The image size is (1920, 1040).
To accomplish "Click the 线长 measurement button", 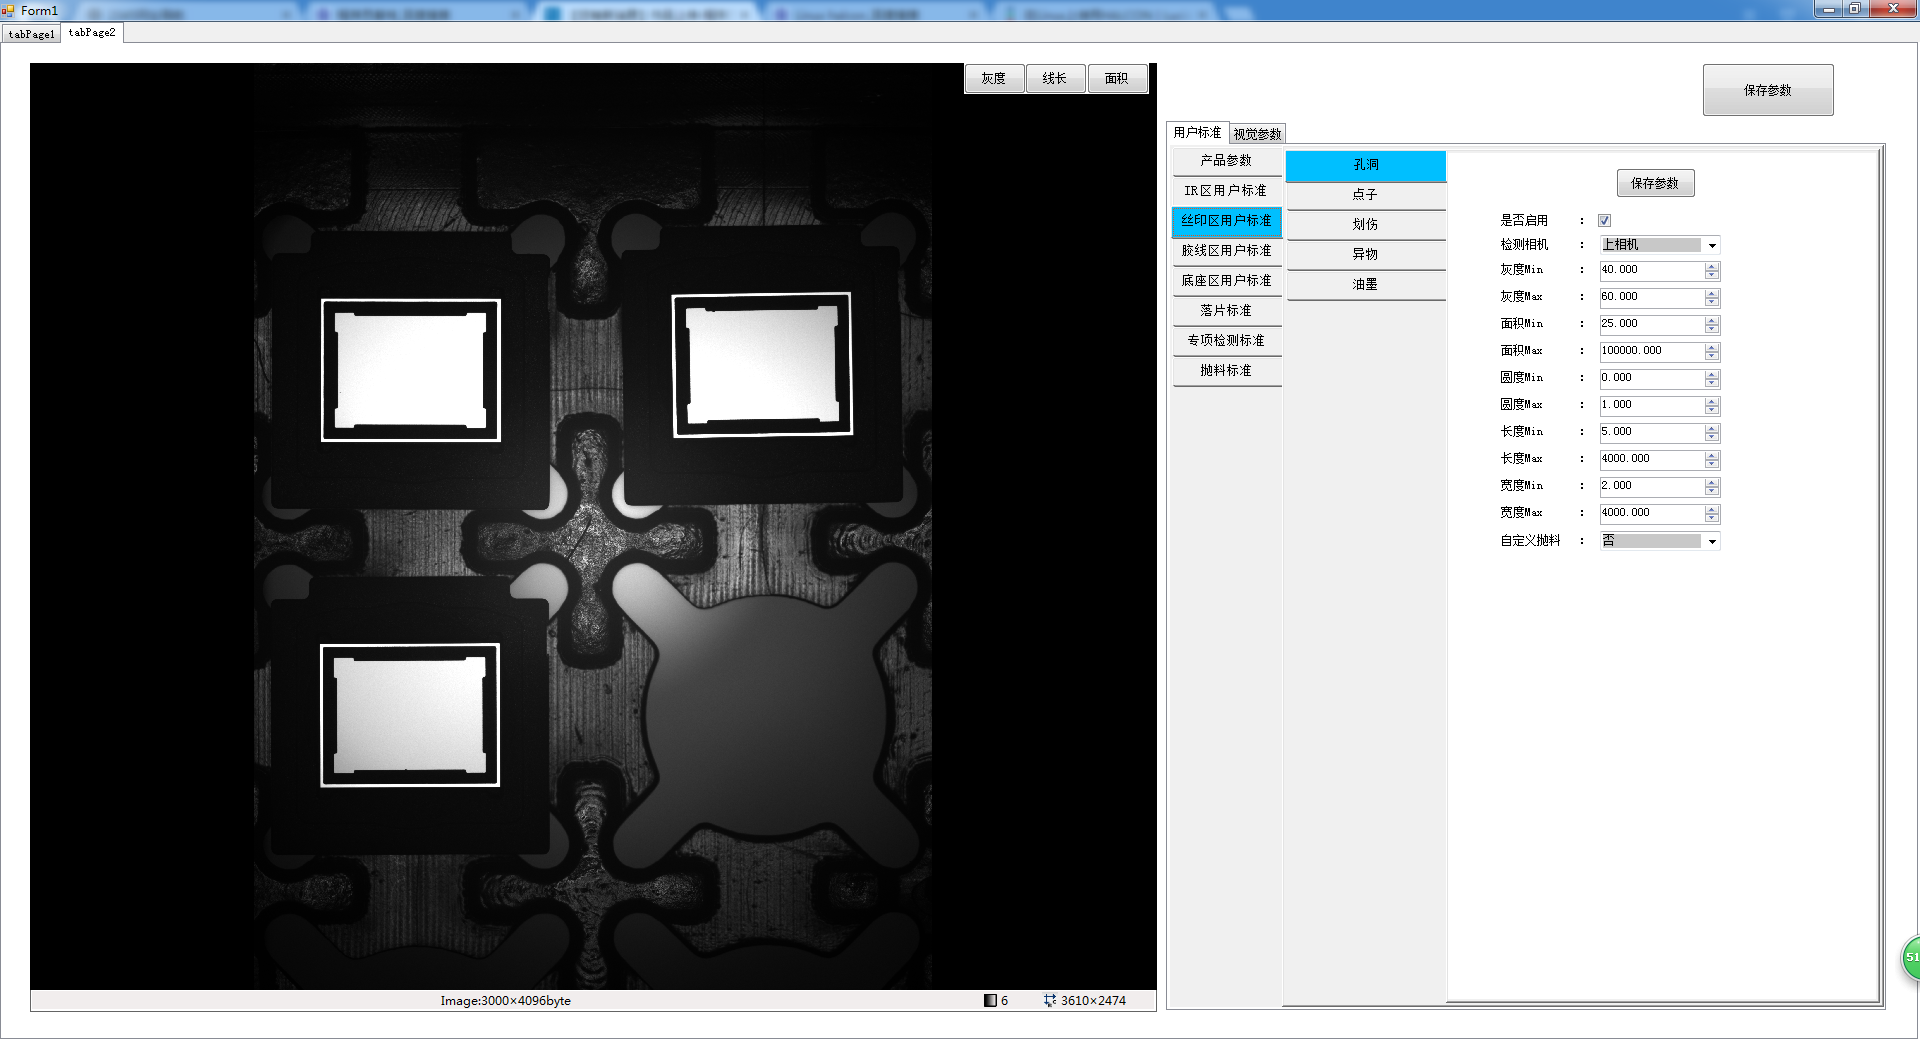I will 1055,78.
